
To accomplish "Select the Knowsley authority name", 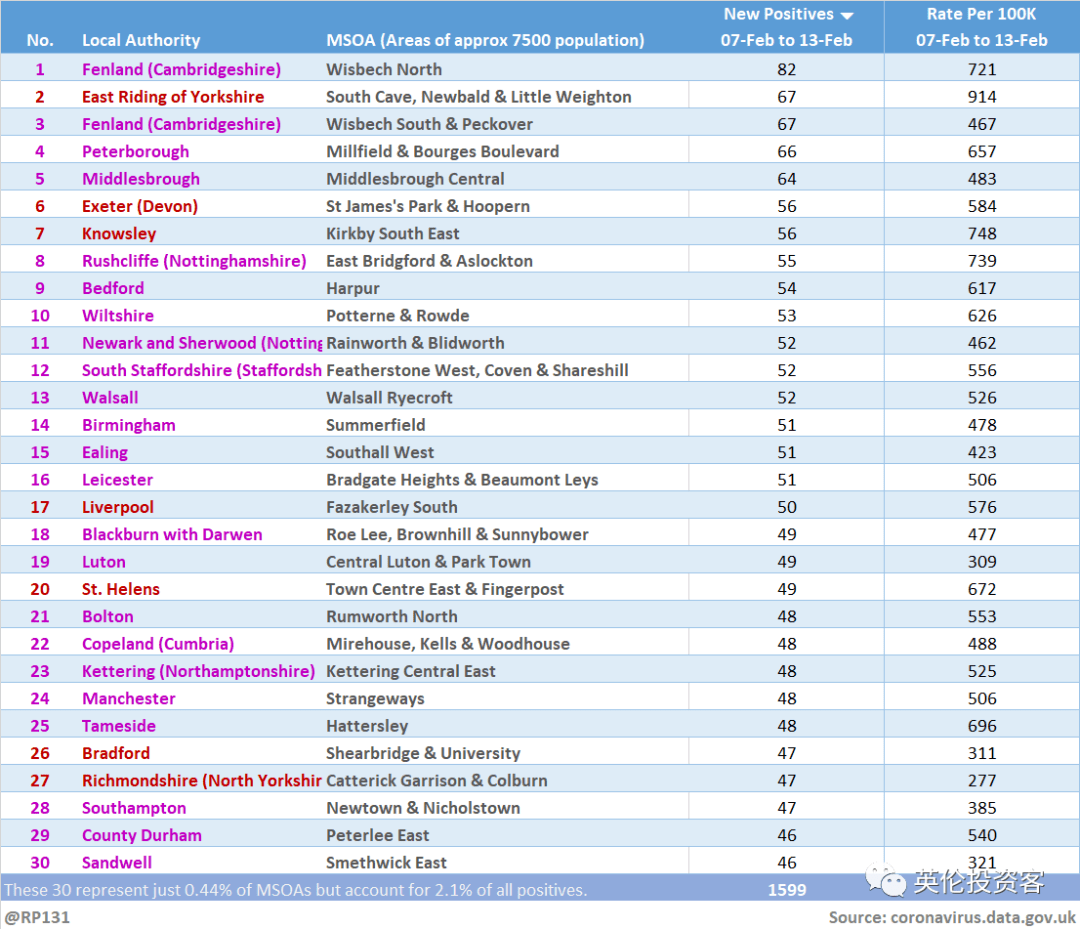I will point(119,233).
